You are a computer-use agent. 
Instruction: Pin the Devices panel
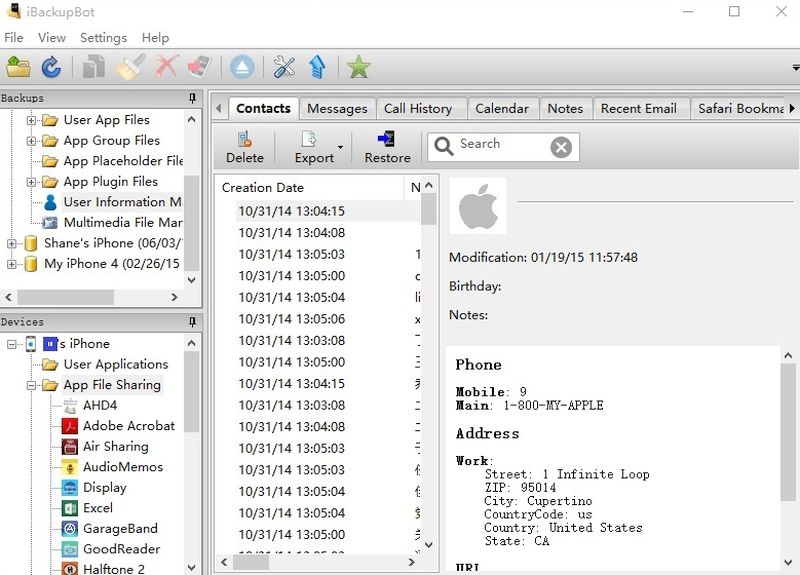[192, 321]
